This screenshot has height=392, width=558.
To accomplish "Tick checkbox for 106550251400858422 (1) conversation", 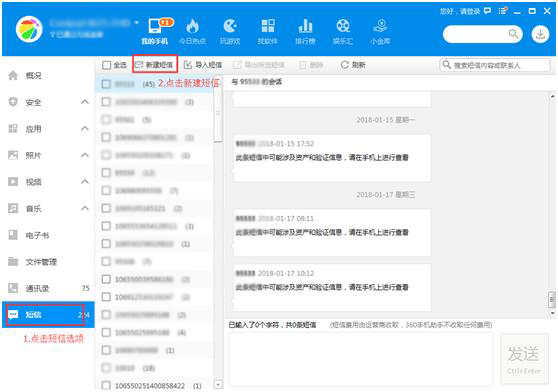I will click(106, 386).
